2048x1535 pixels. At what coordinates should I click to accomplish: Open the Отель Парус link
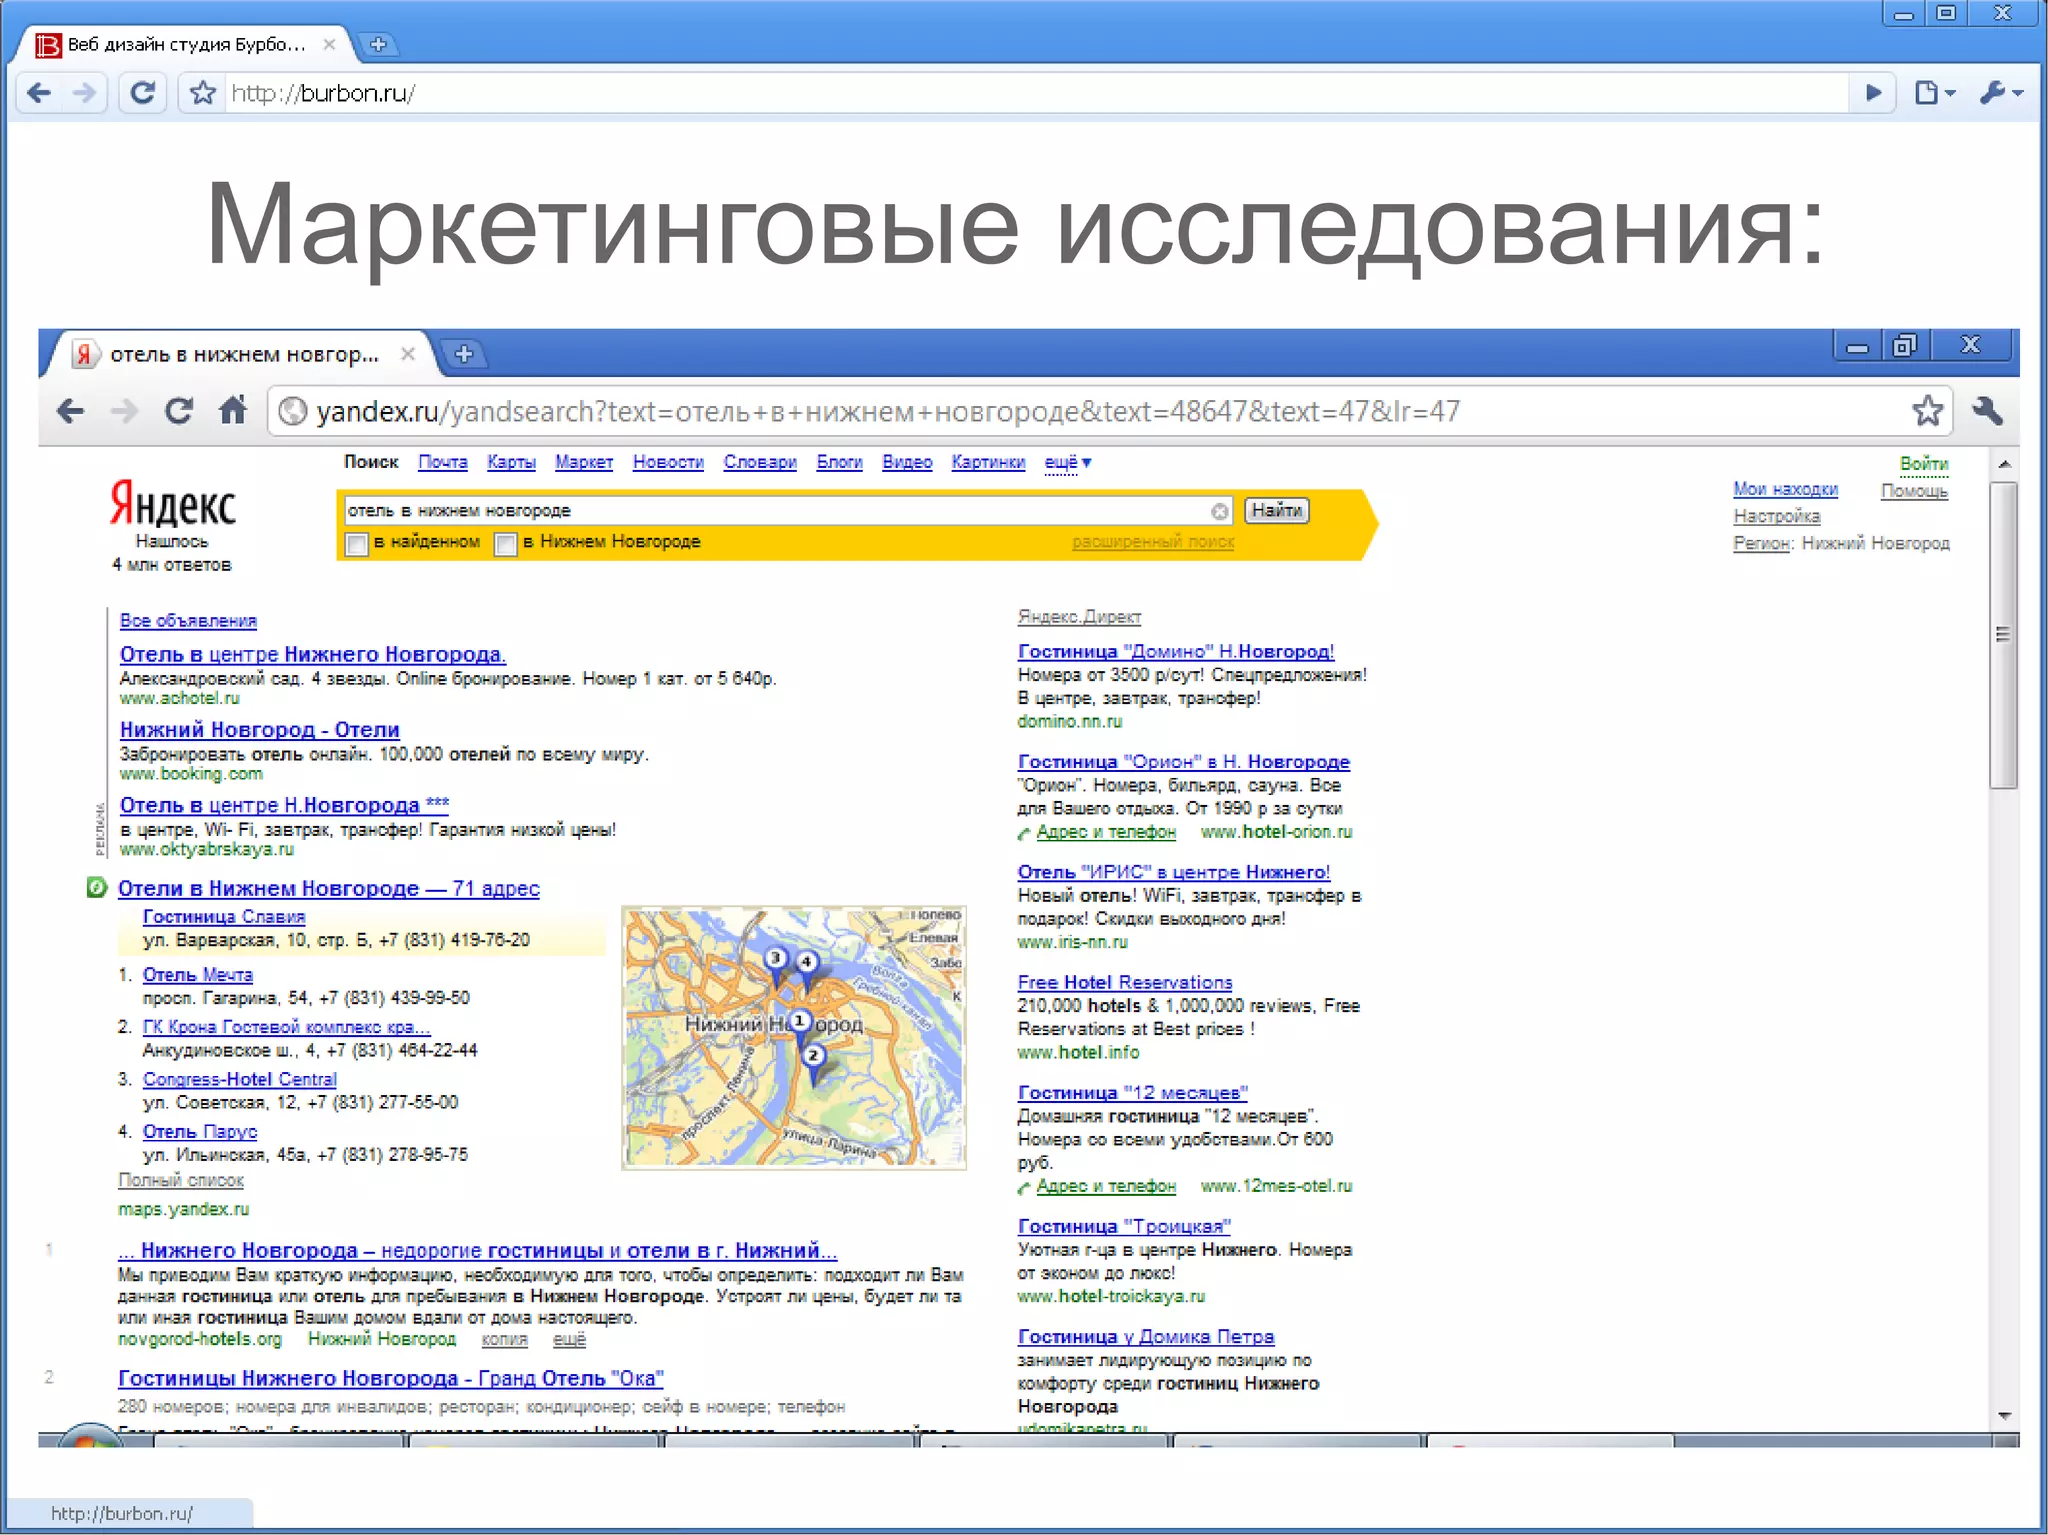pos(200,1131)
